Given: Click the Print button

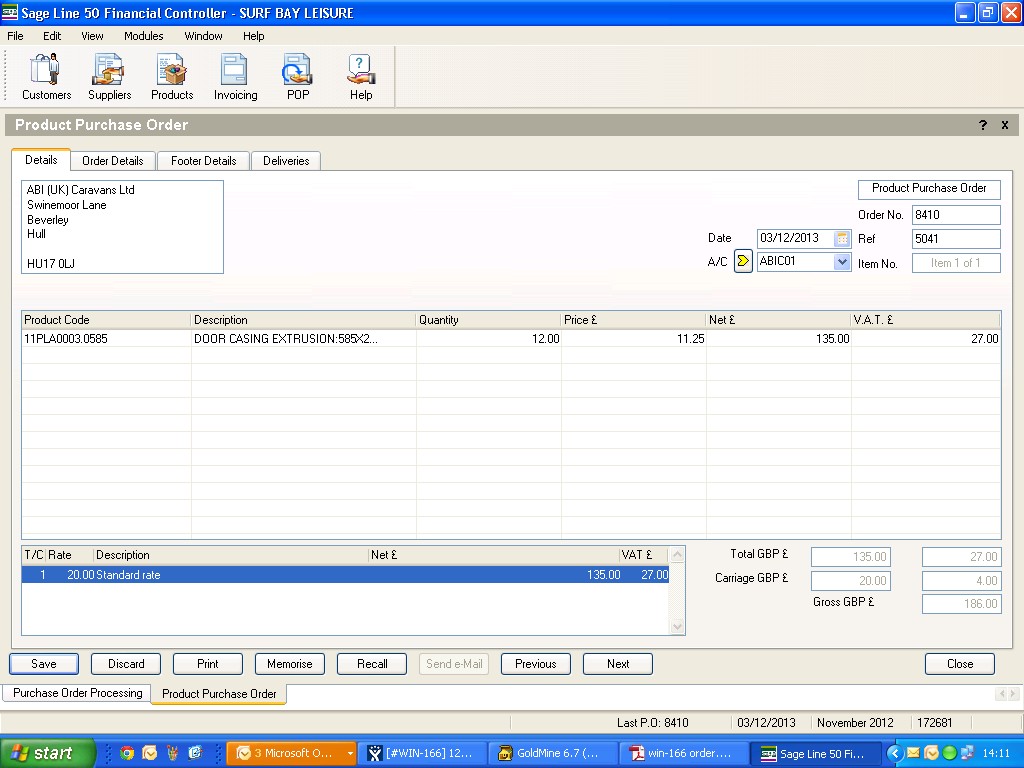Looking at the screenshot, I should pyautogui.click(x=208, y=664).
